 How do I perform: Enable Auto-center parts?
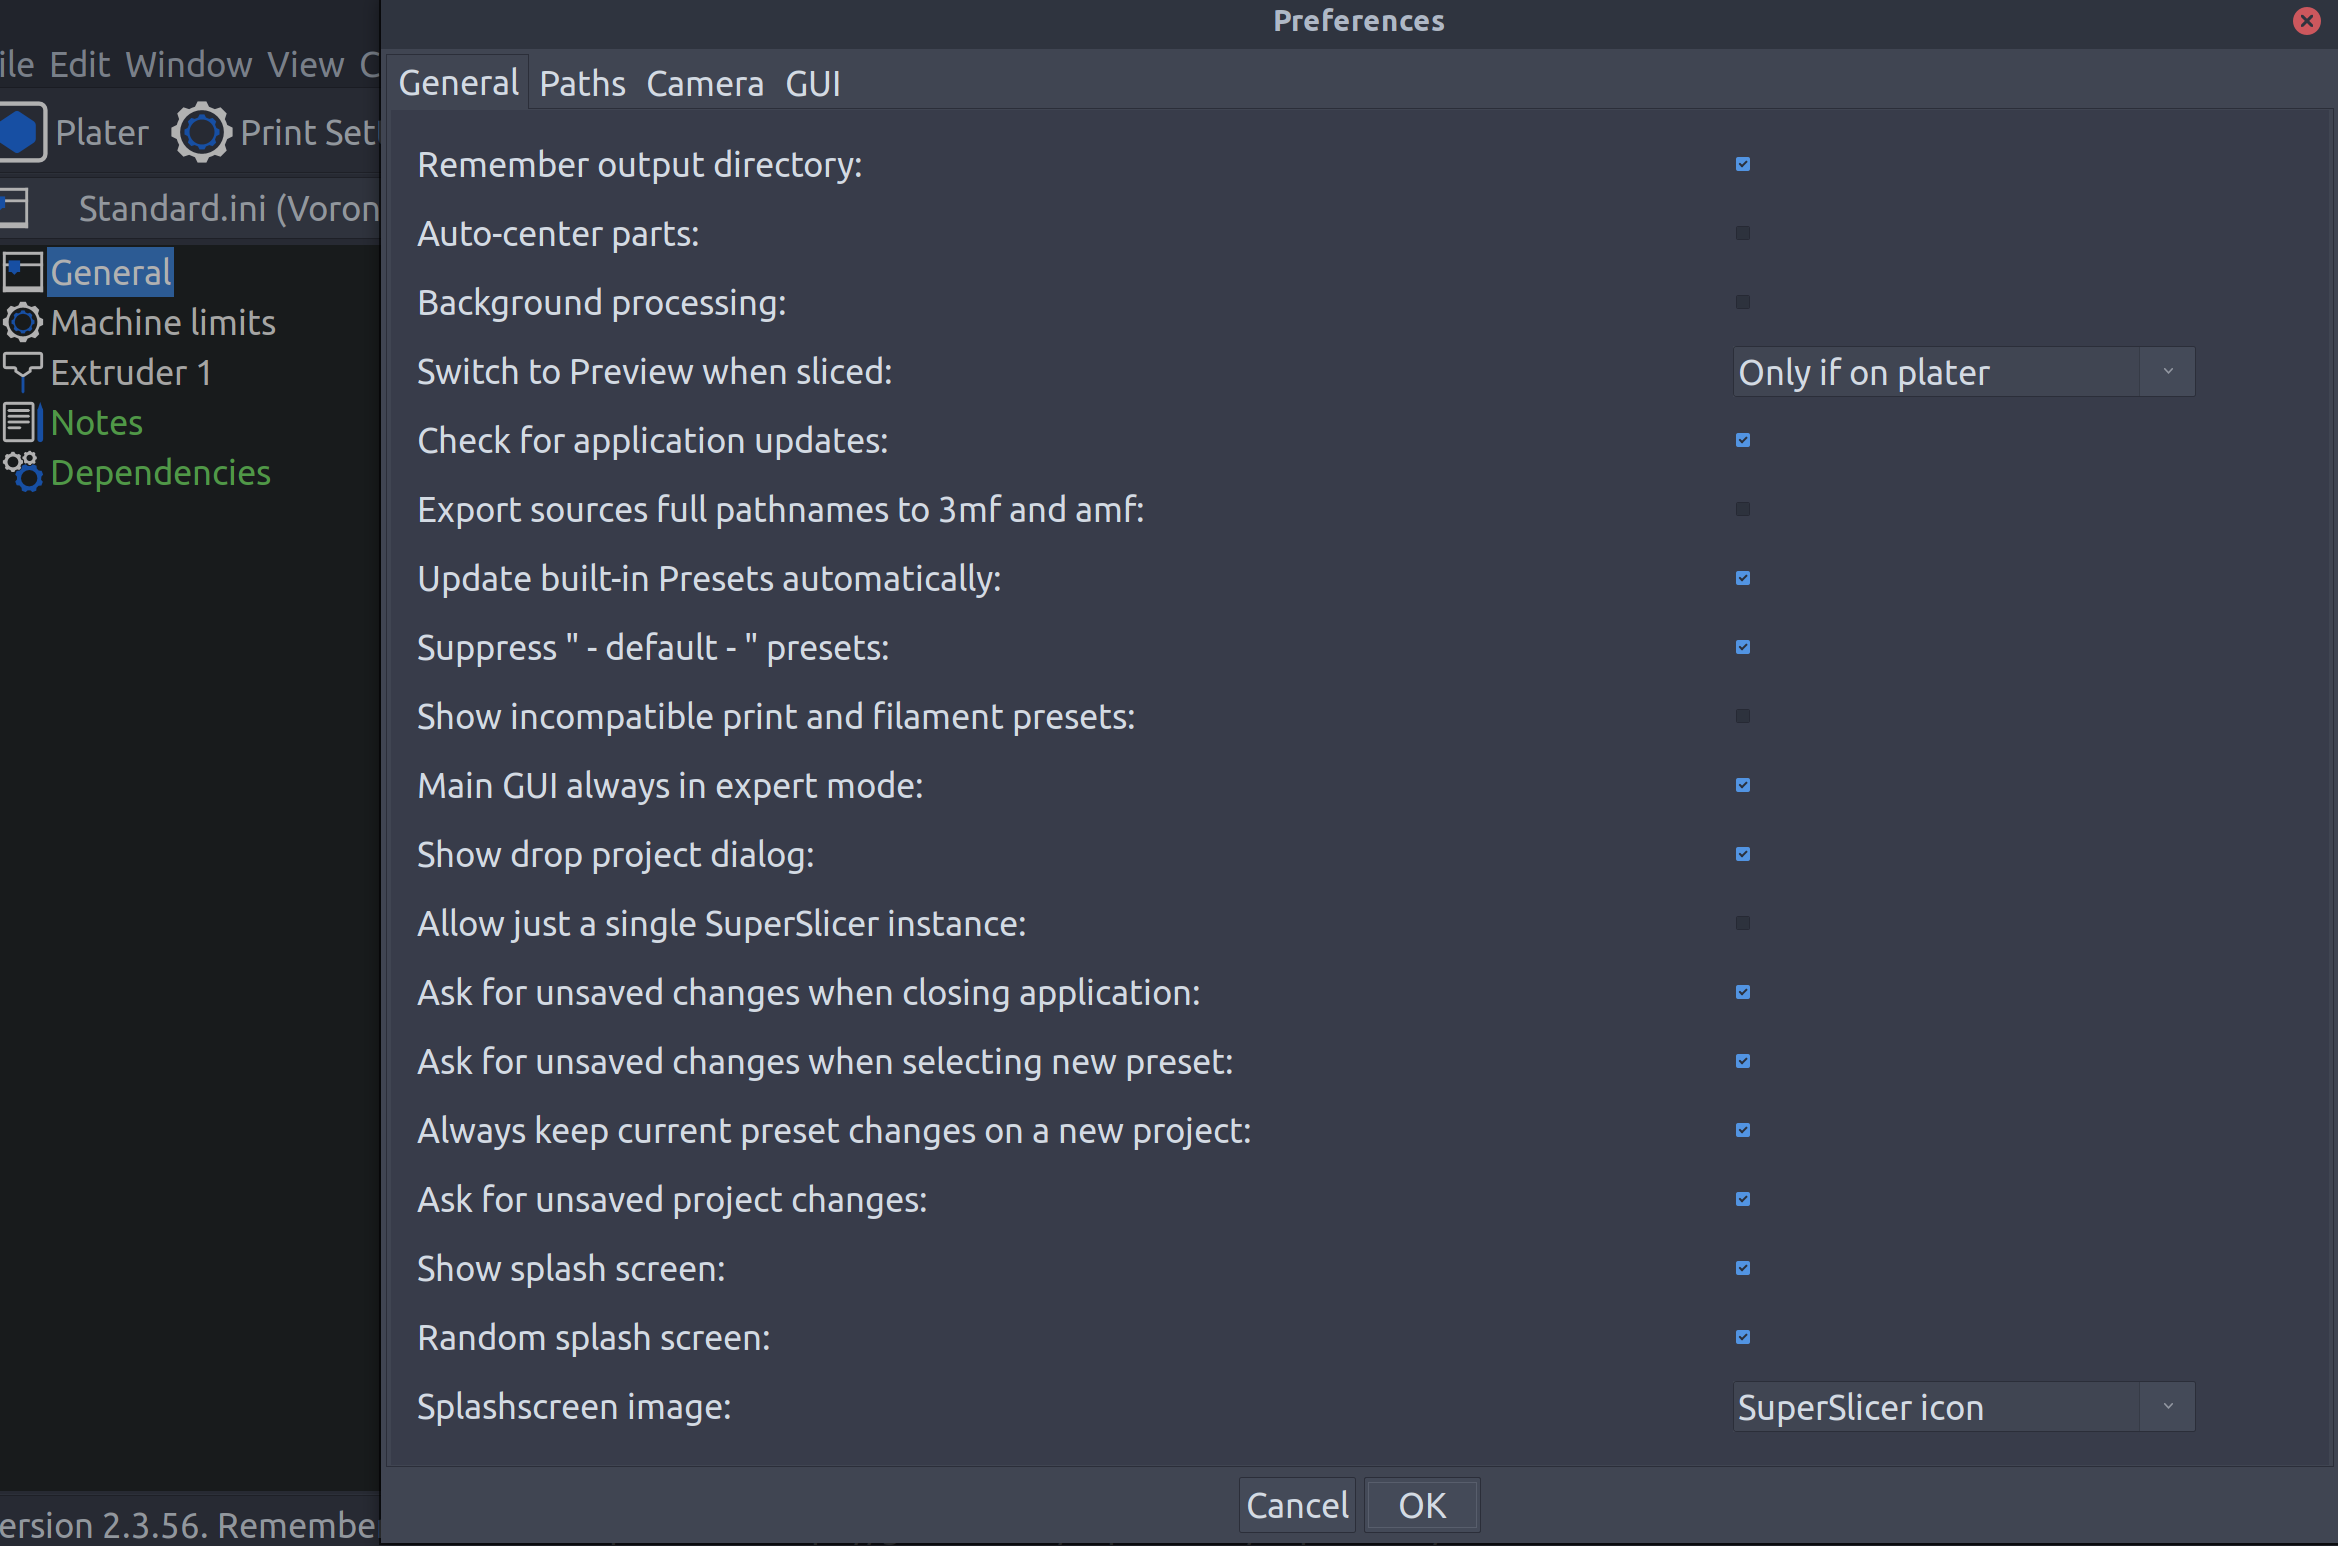click(1742, 233)
